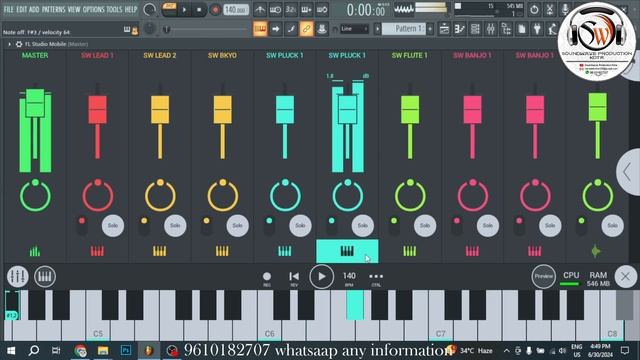Click the SW LEAD 1 pan knob

[x=98, y=195]
